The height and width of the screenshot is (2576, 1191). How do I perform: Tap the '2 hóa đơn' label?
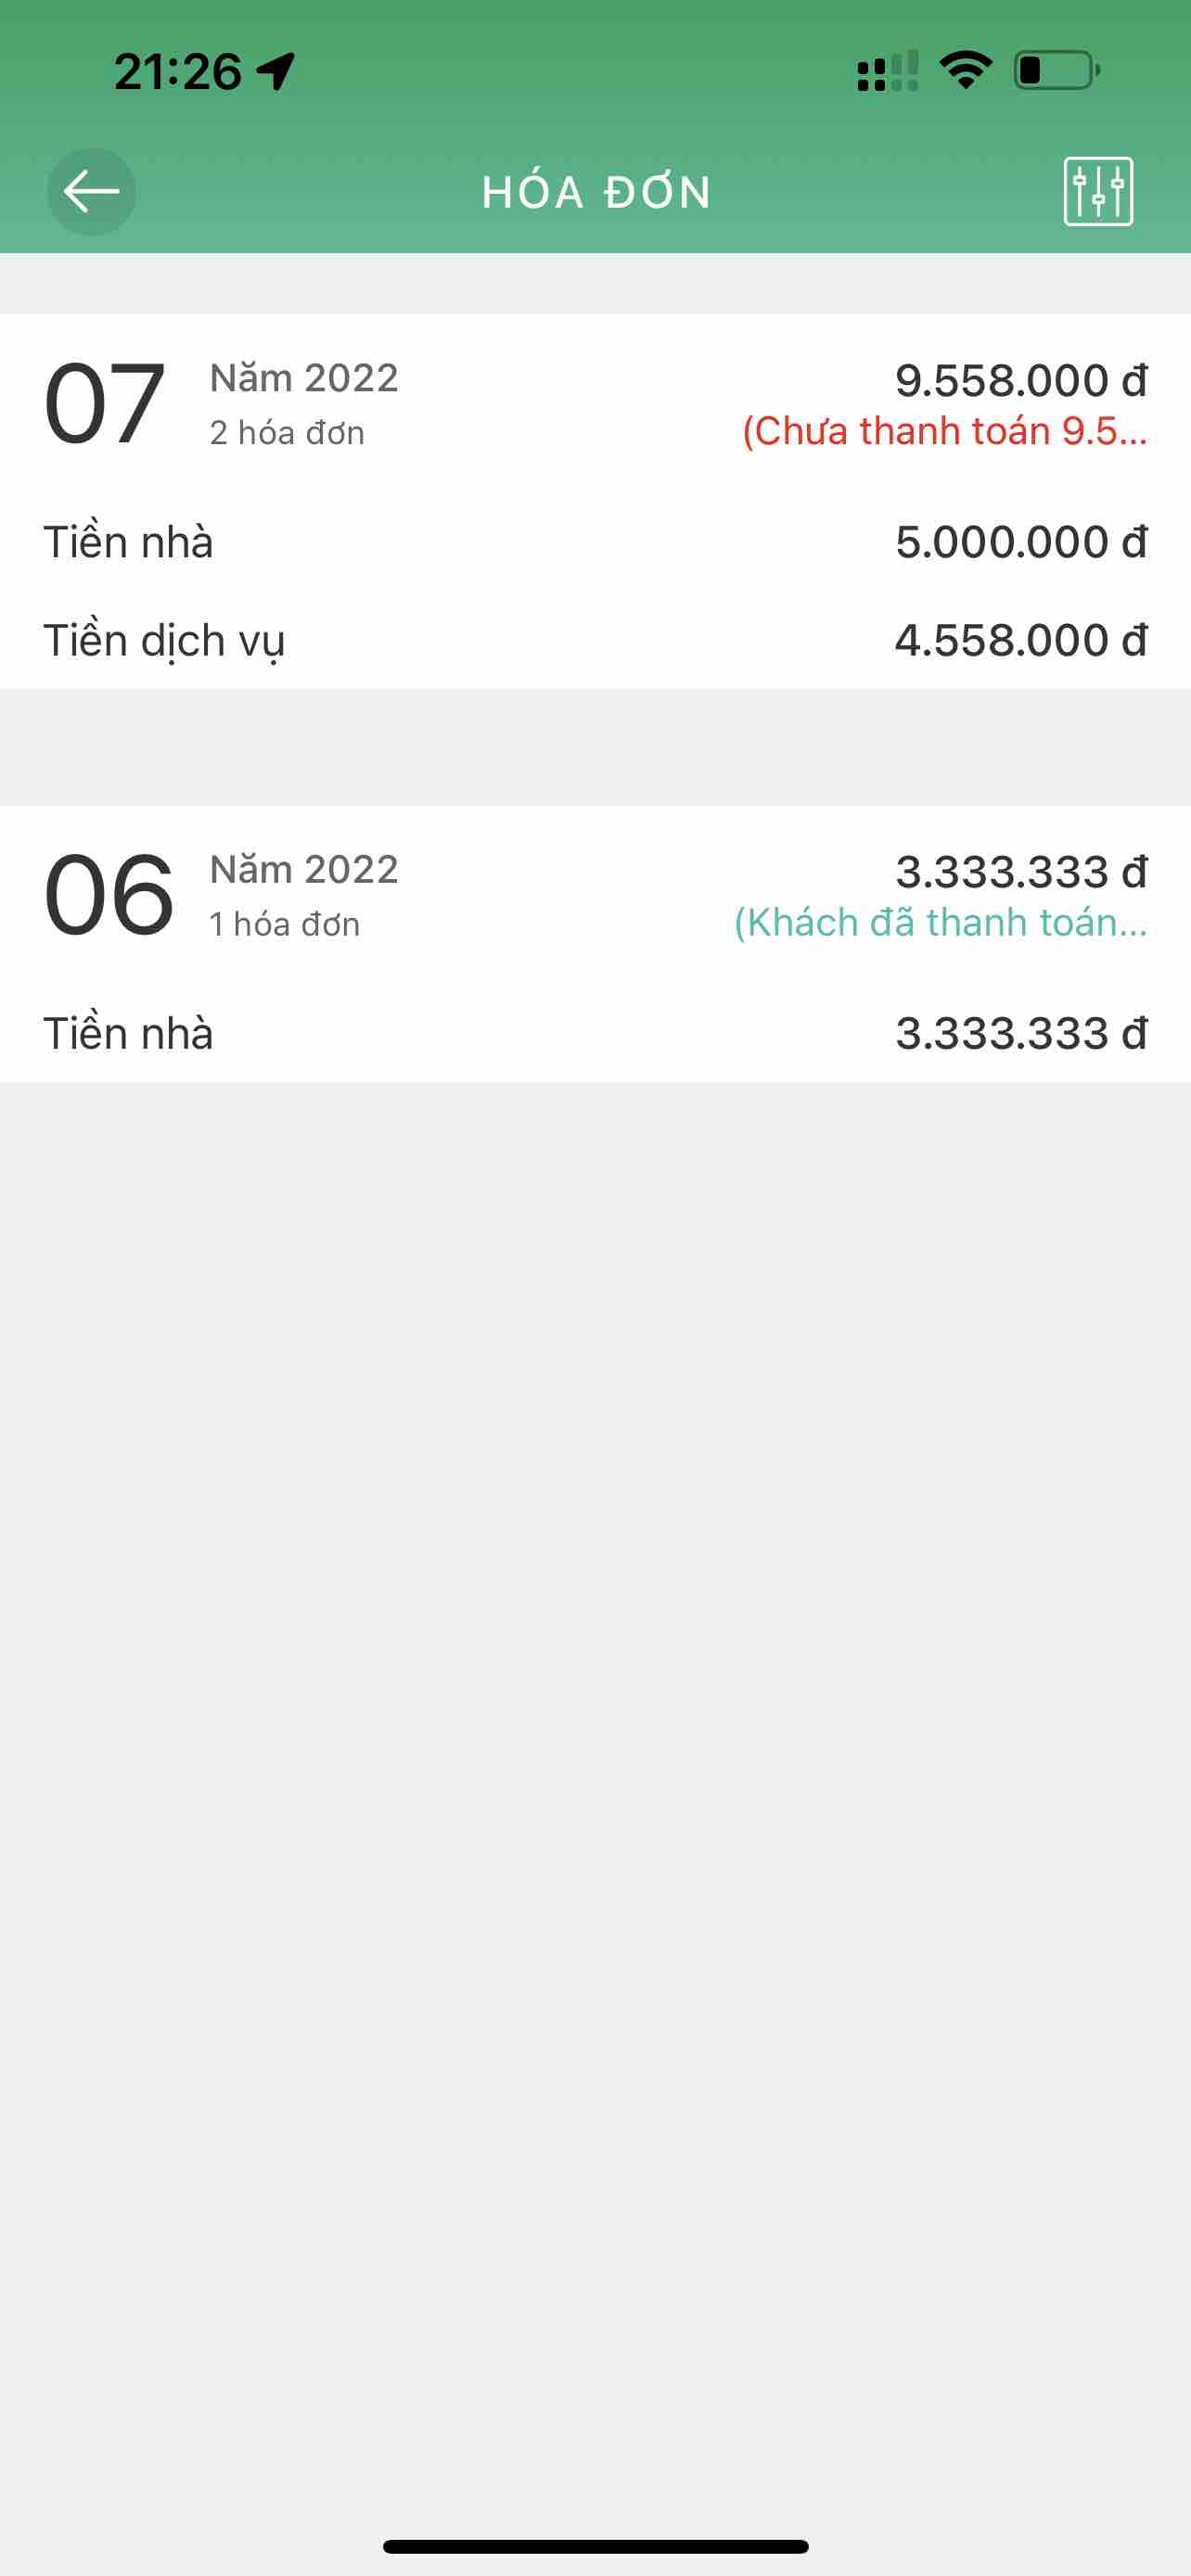point(287,433)
